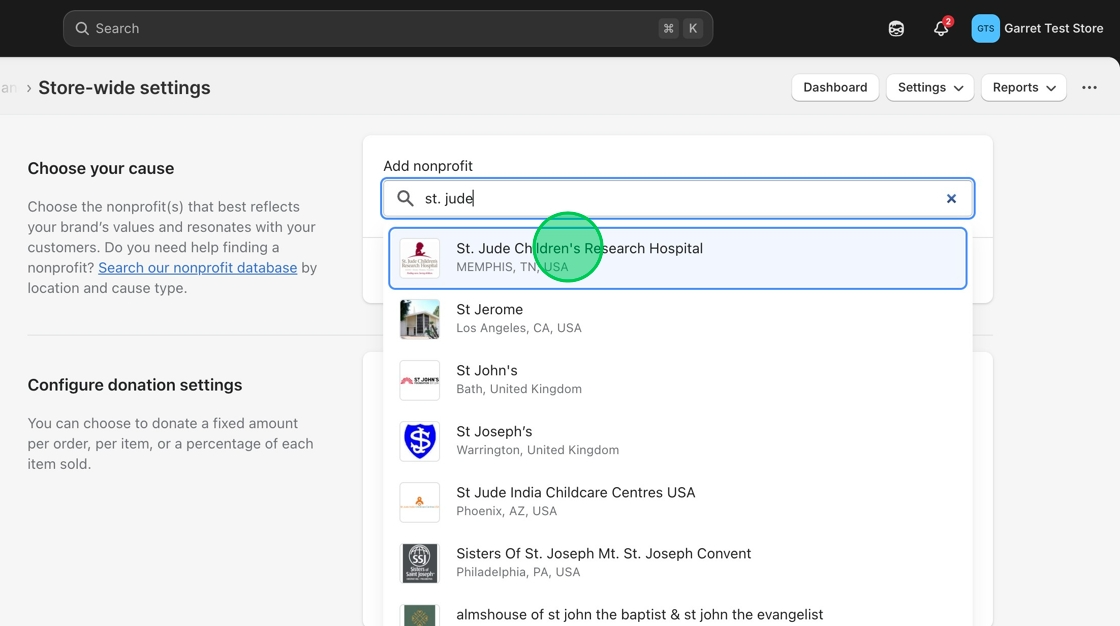
Task: Click the St. Jude hospital logo thumbnail
Action: coord(419,259)
